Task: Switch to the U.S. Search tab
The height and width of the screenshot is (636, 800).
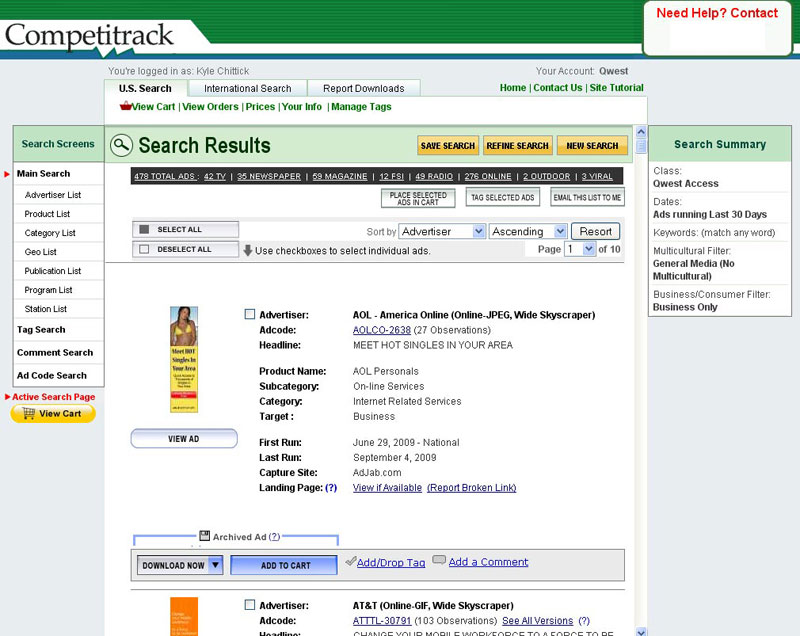Action: click(x=145, y=88)
